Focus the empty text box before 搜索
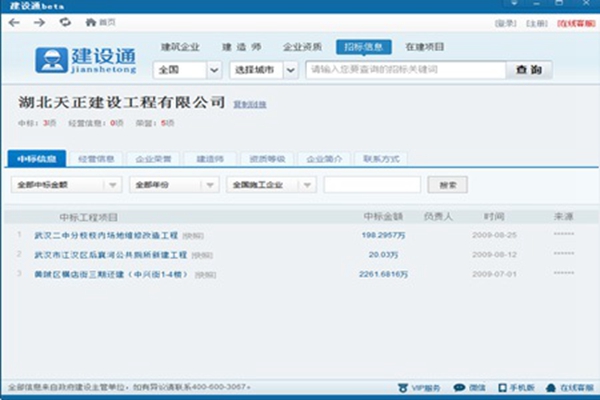 pos(372,185)
